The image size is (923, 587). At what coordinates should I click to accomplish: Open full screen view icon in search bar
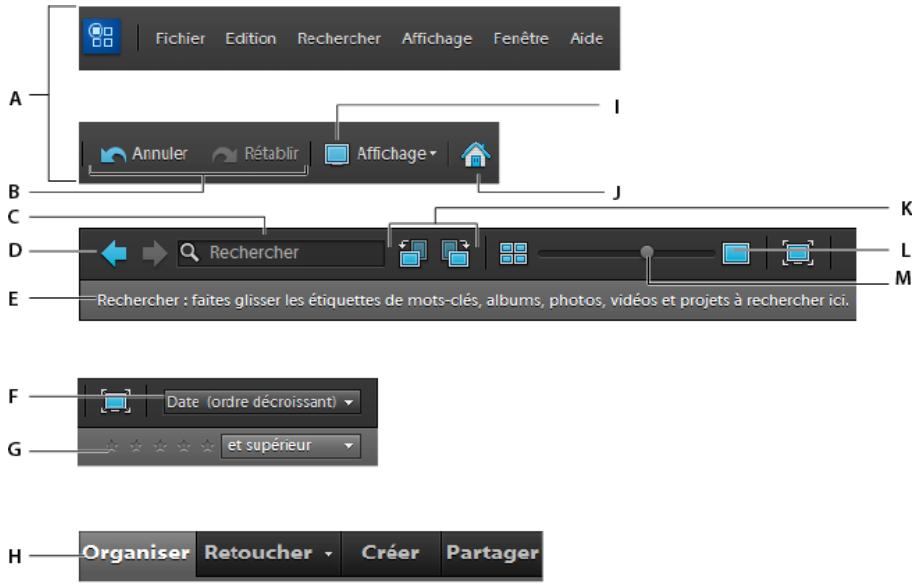coord(798,253)
